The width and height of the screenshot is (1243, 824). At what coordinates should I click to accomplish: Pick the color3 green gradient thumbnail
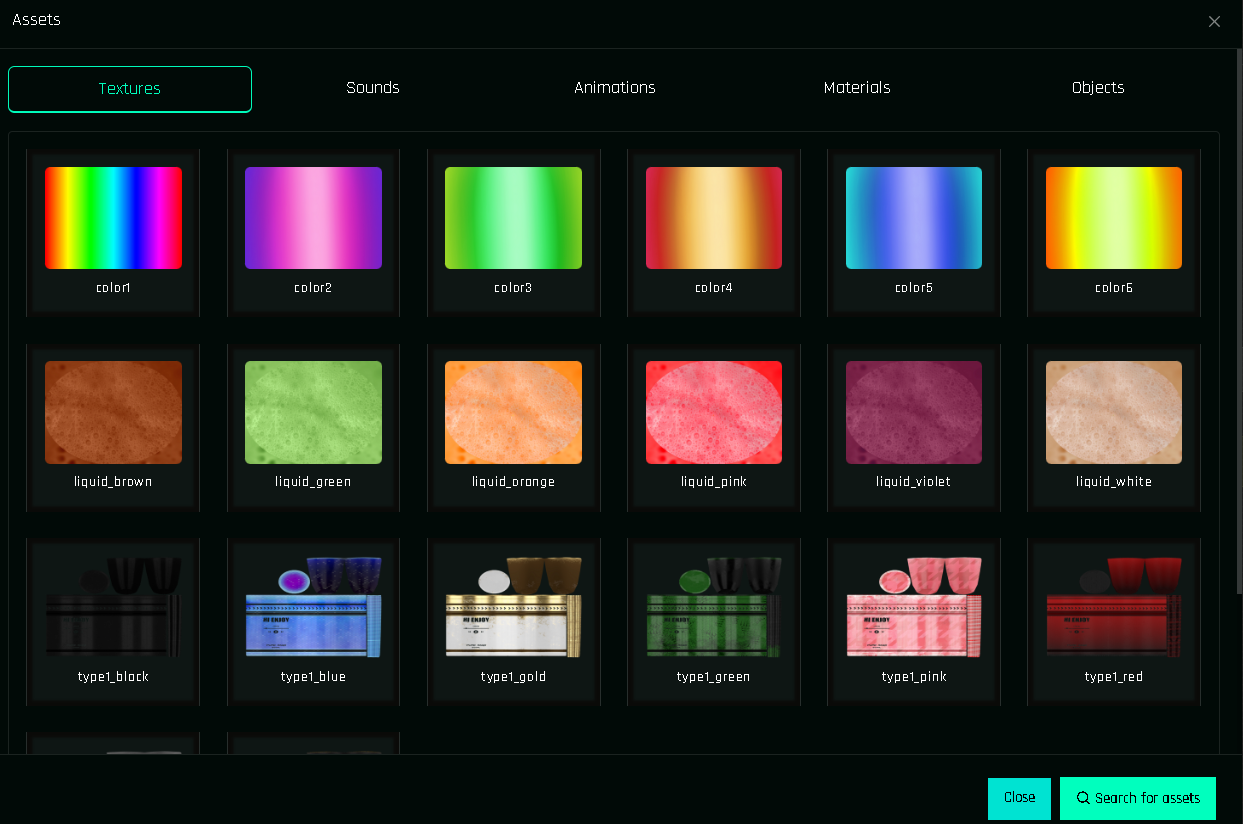point(513,218)
